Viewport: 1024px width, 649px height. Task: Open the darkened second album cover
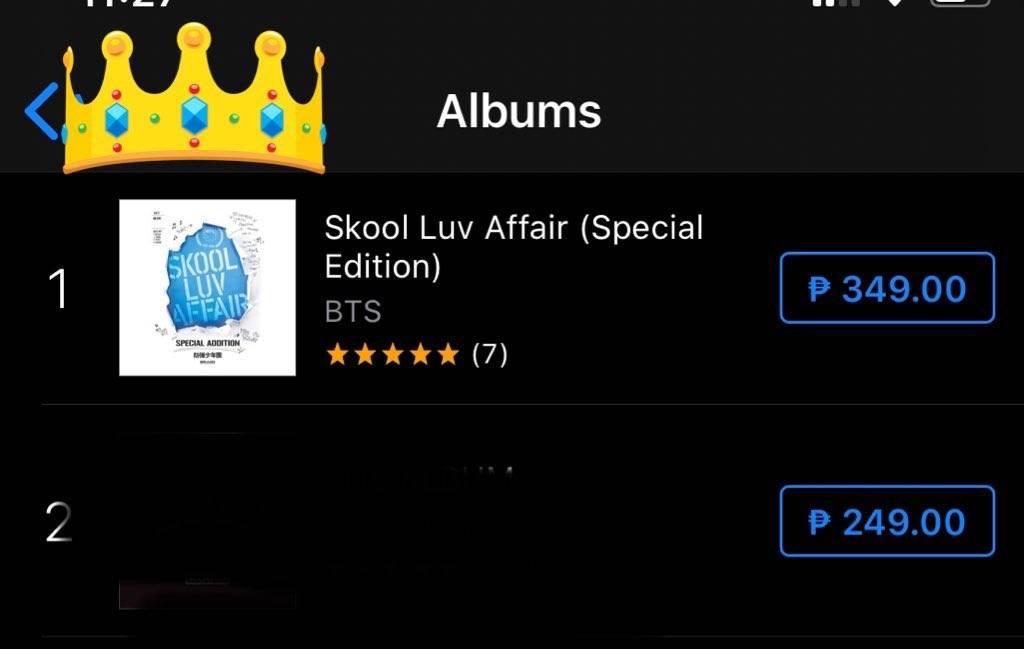tap(207, 522)
